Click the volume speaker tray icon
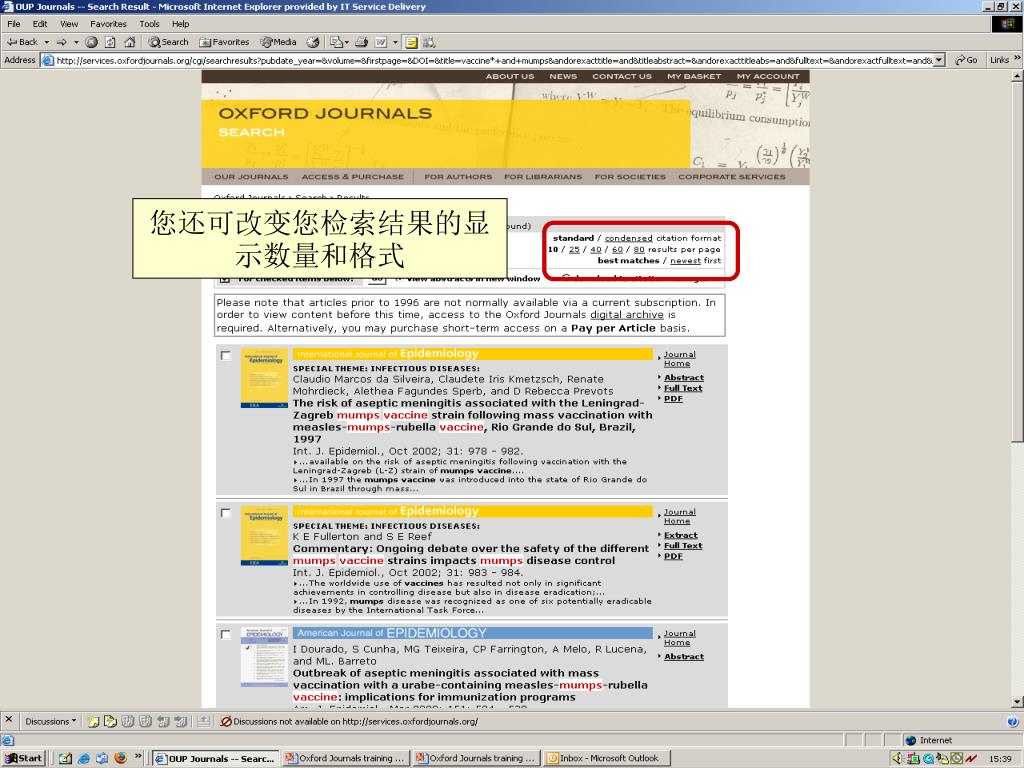Screen dimensions: 1024x768 coord(896,758)
